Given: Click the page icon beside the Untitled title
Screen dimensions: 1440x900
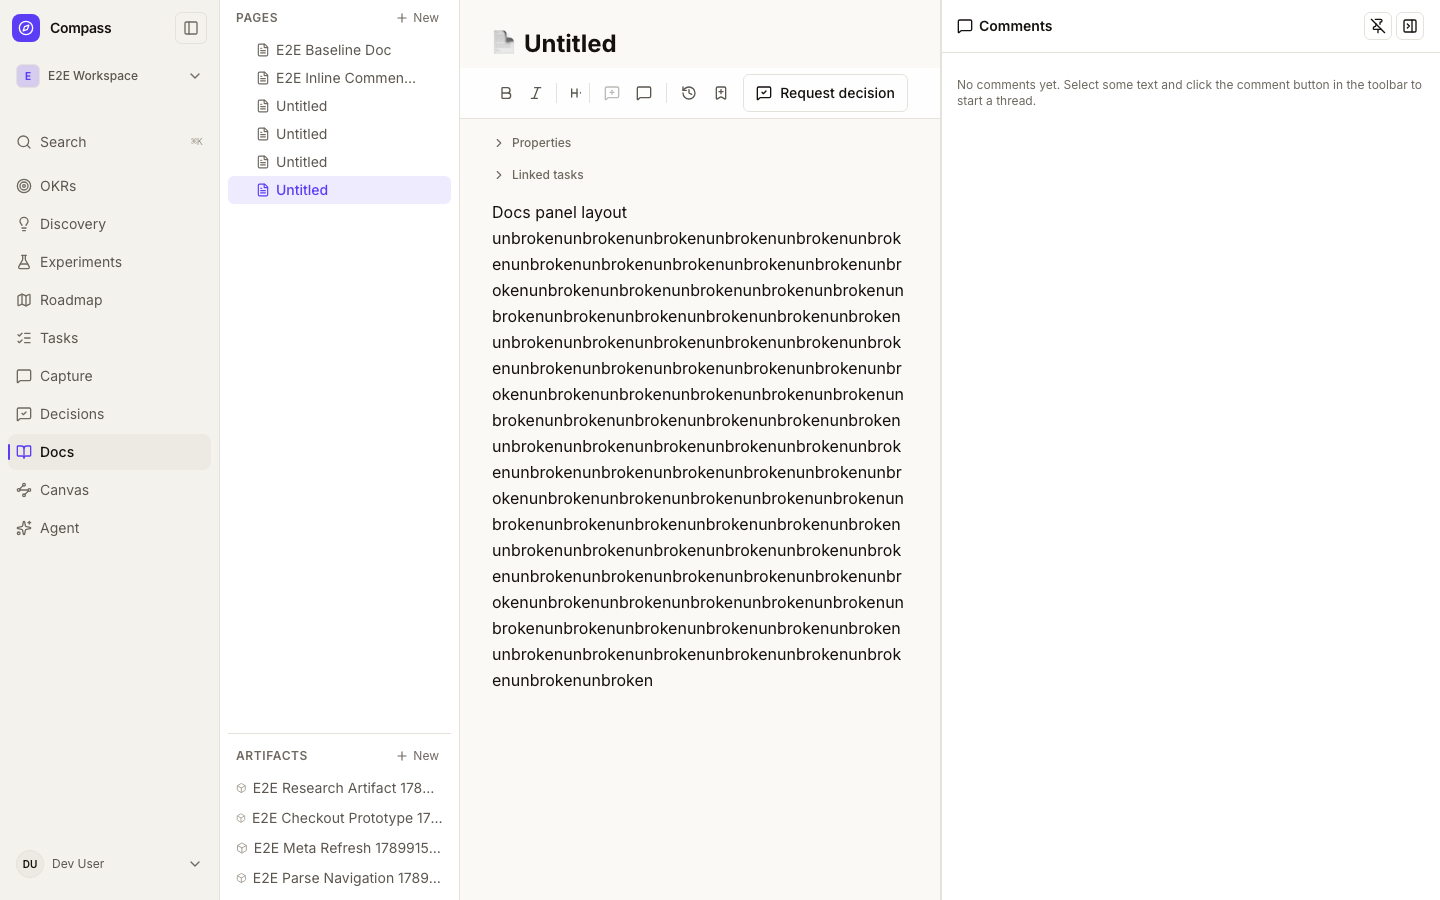Looking at the screenshot, I should coord(504,42).
